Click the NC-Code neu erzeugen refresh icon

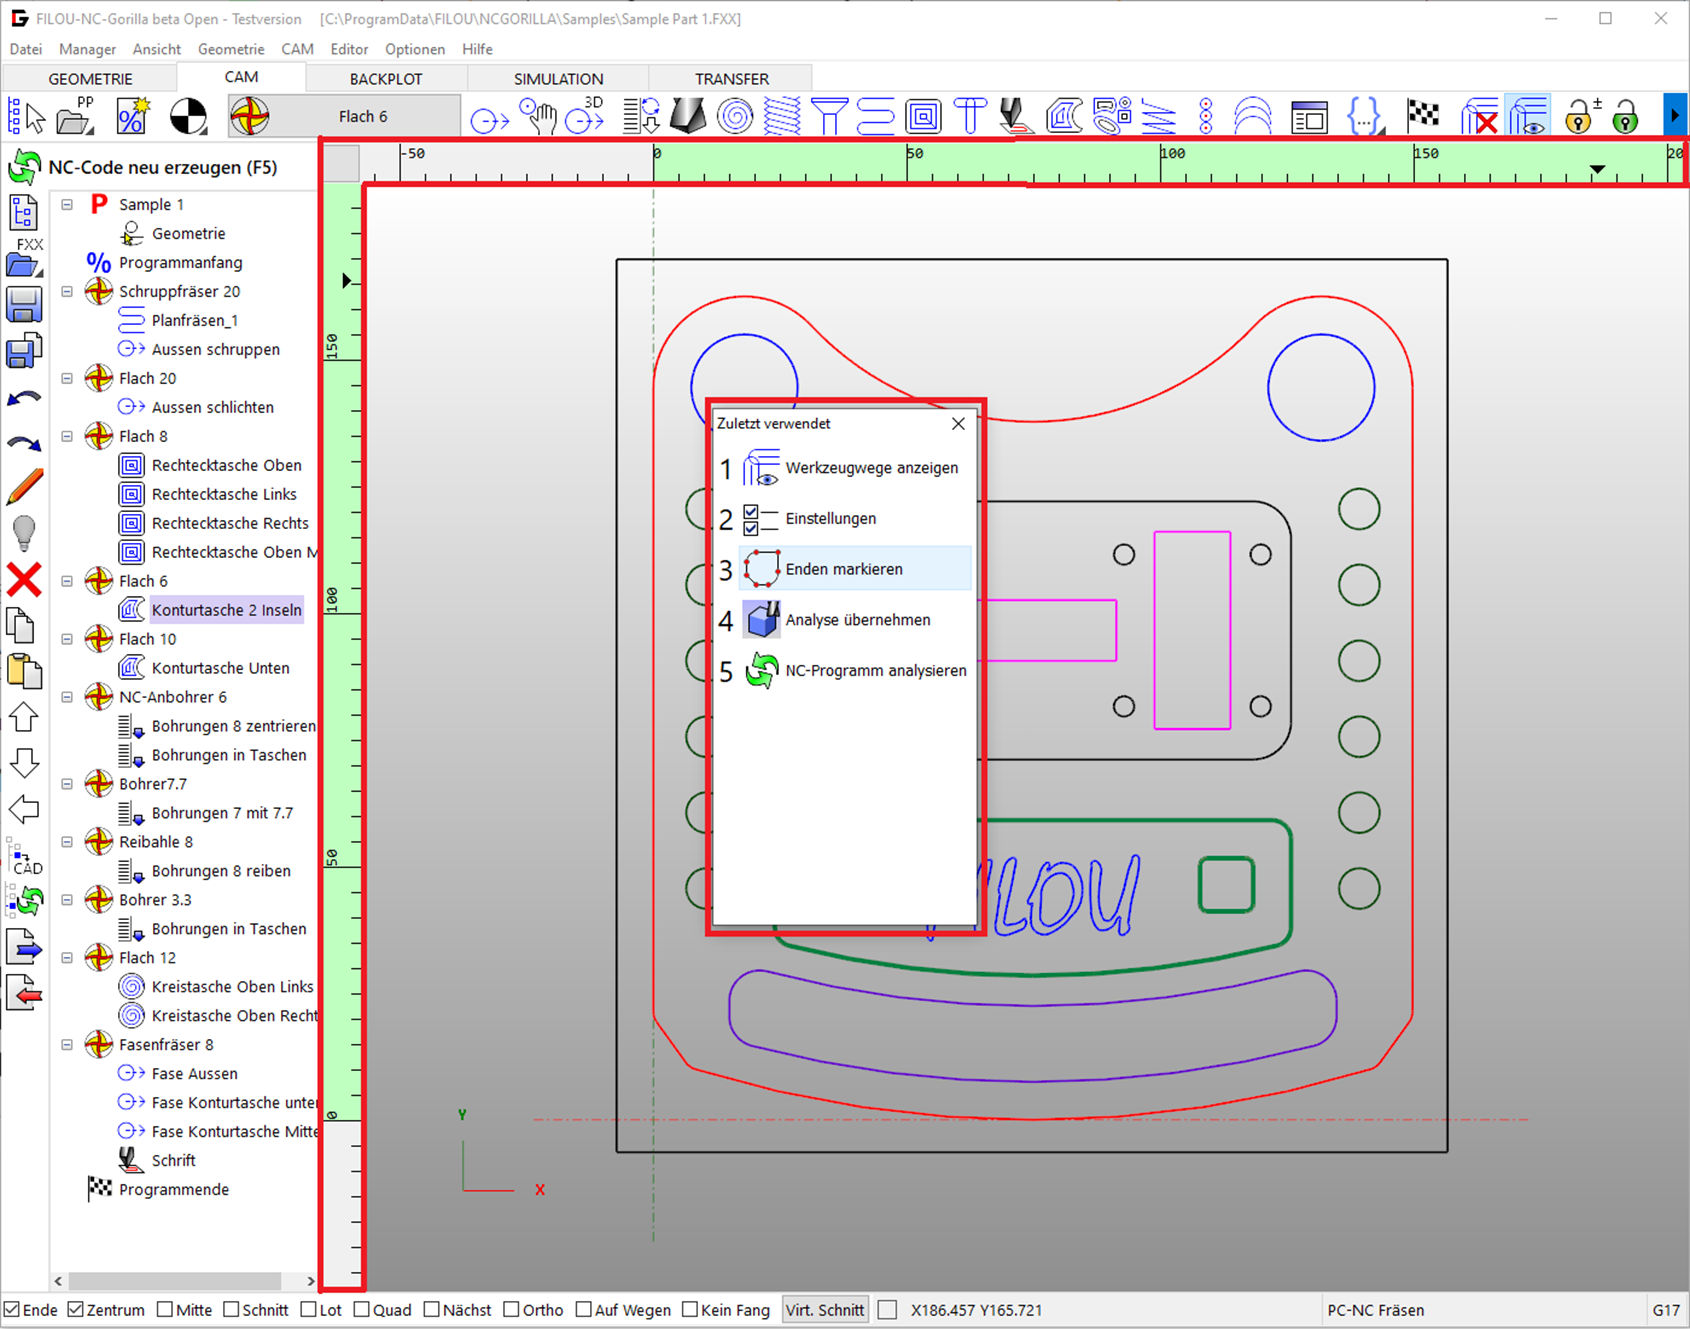click(x=24, y=167)
